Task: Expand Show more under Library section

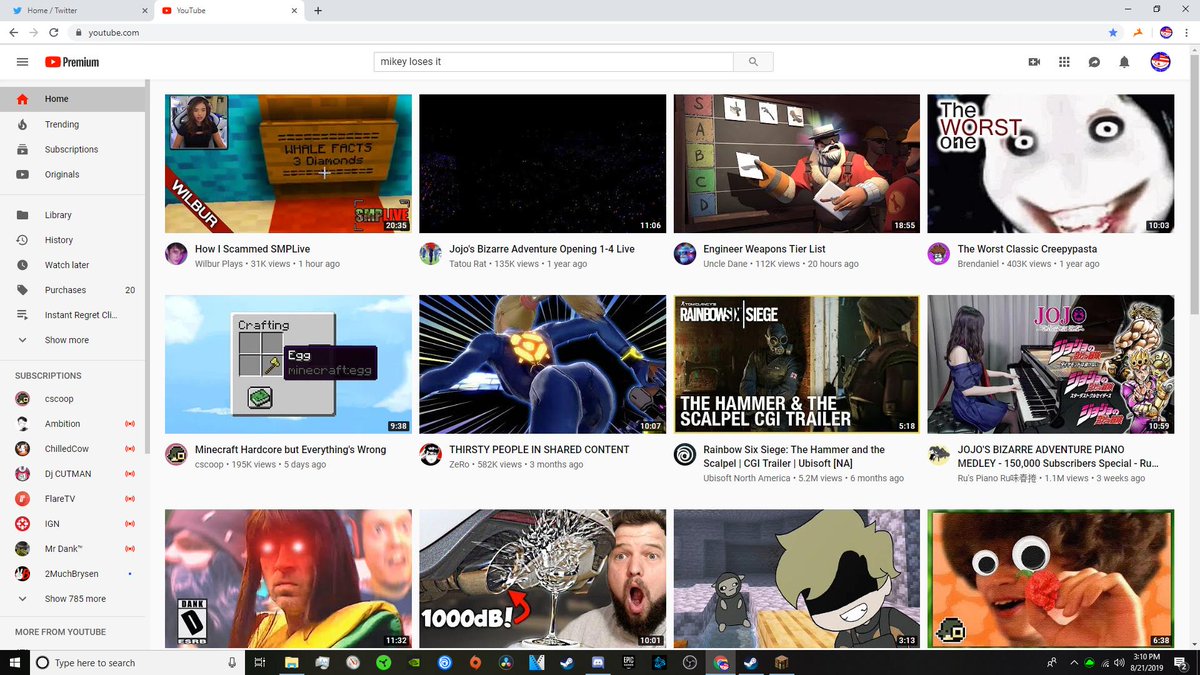Action: (72, 340)
